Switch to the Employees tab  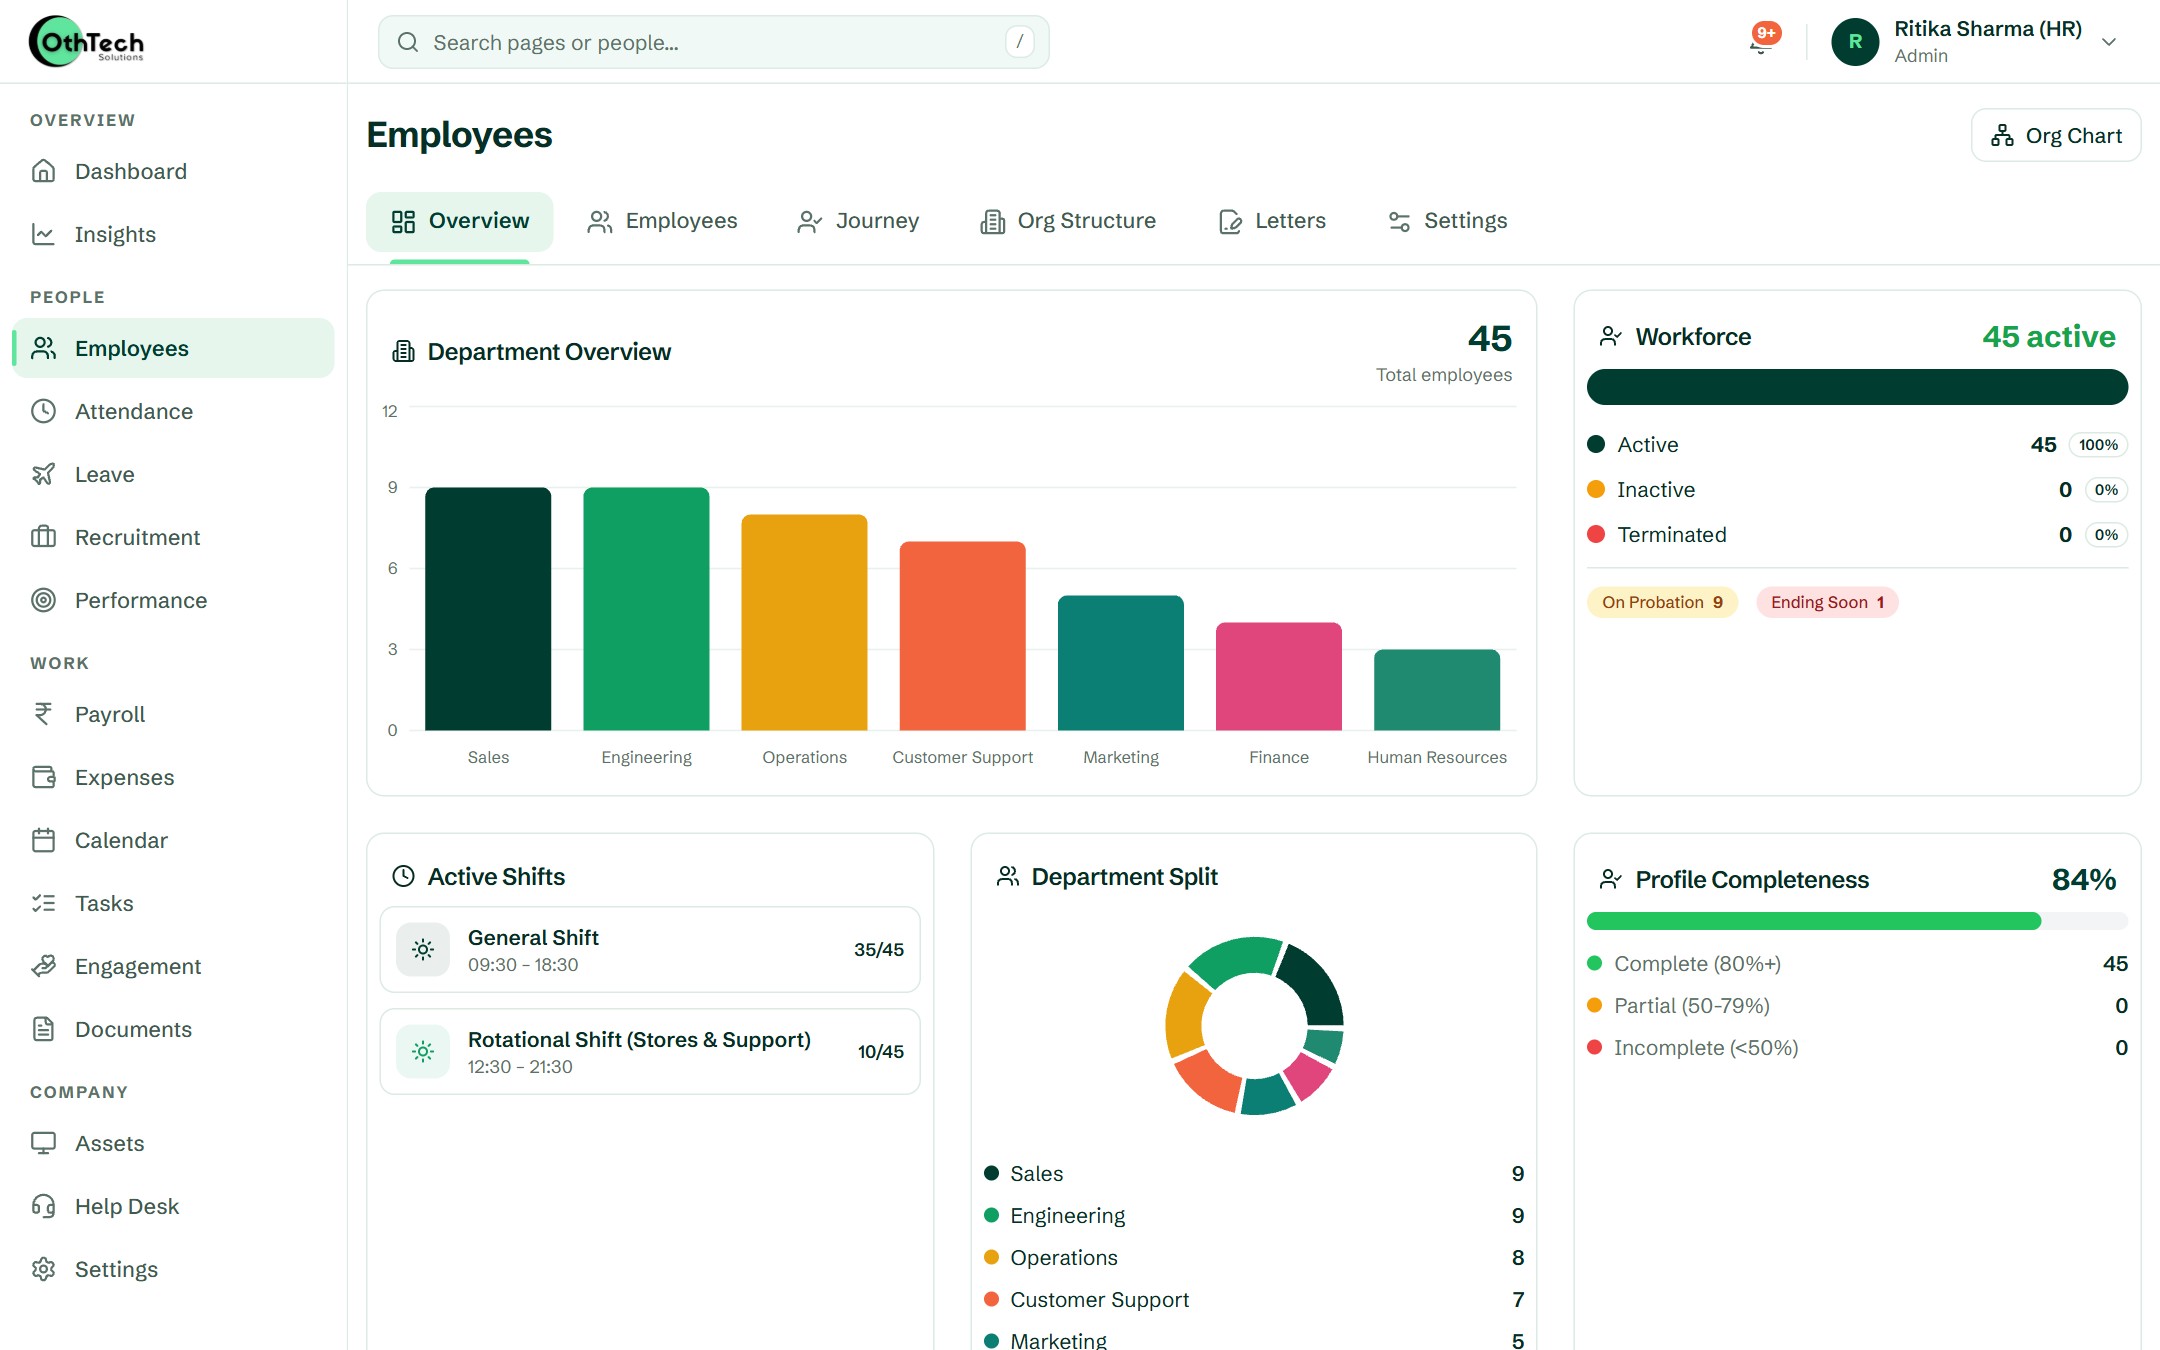[662, 221]
